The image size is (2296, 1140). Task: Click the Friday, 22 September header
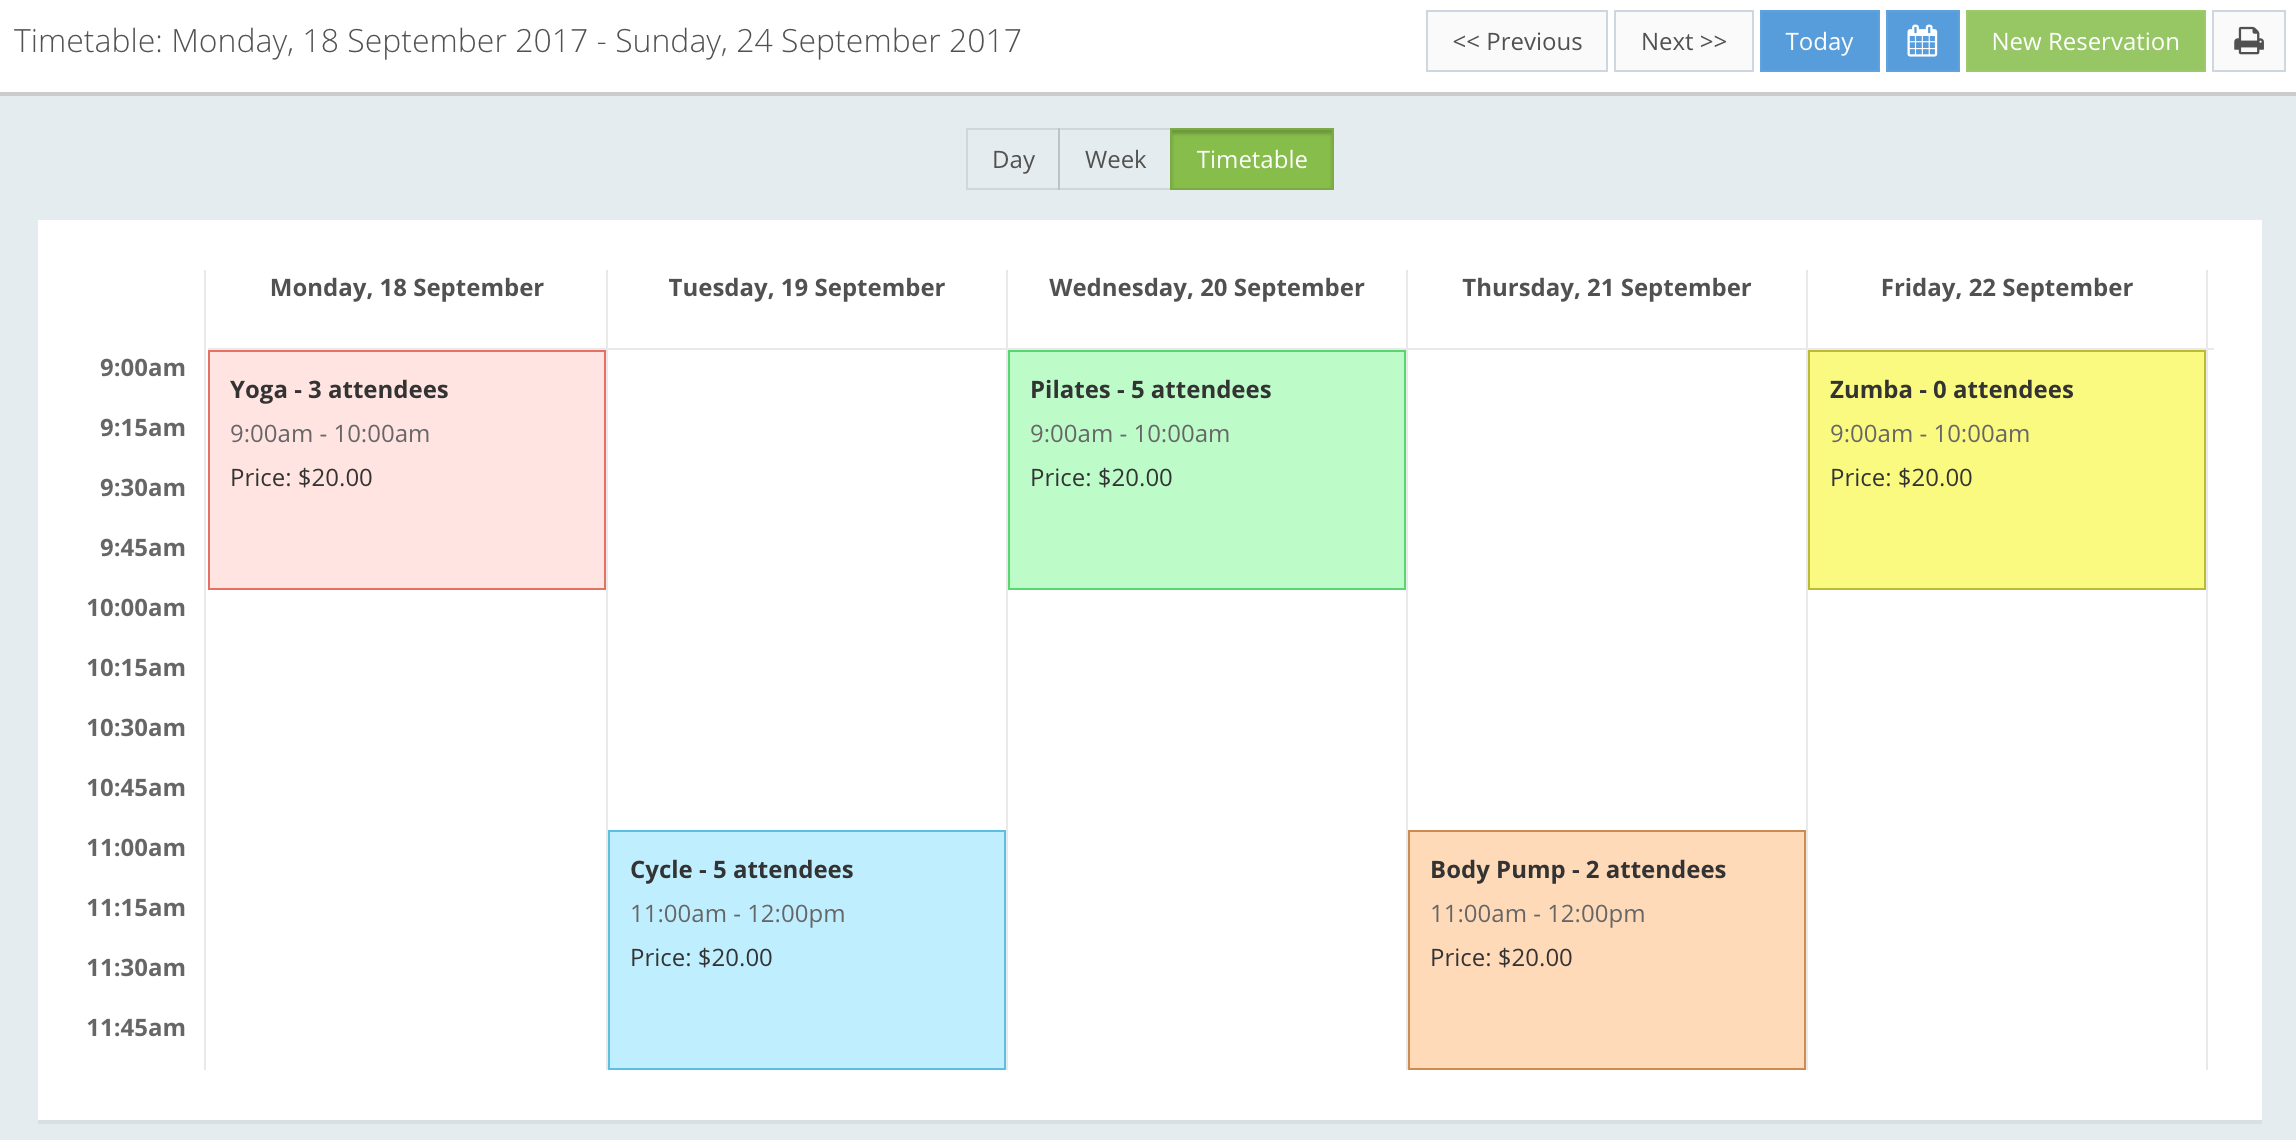2004,287
